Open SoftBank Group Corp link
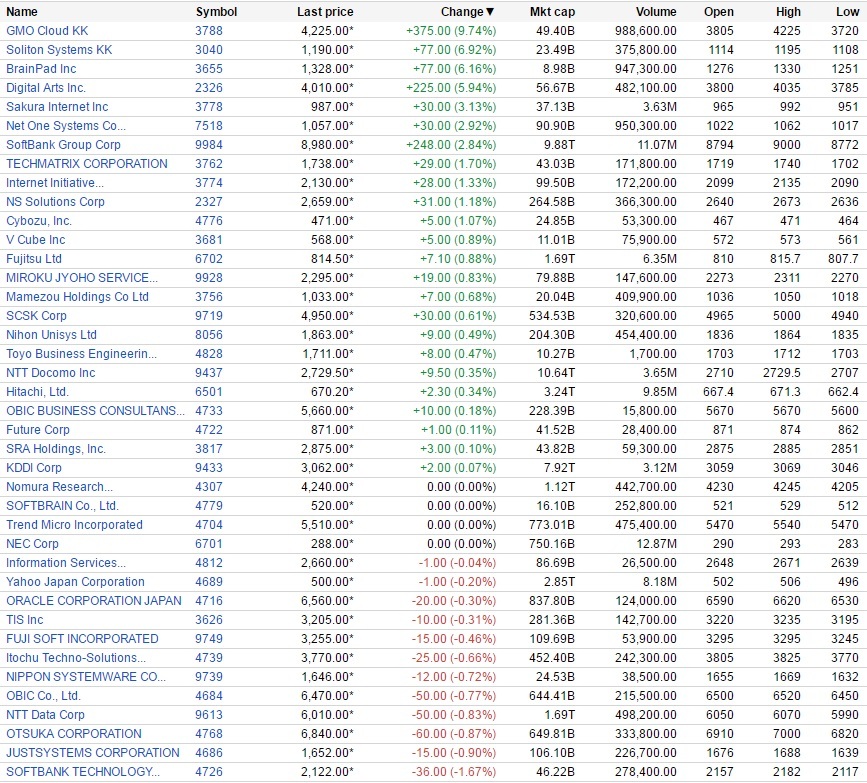867x783 pixels. click(63, 145)
